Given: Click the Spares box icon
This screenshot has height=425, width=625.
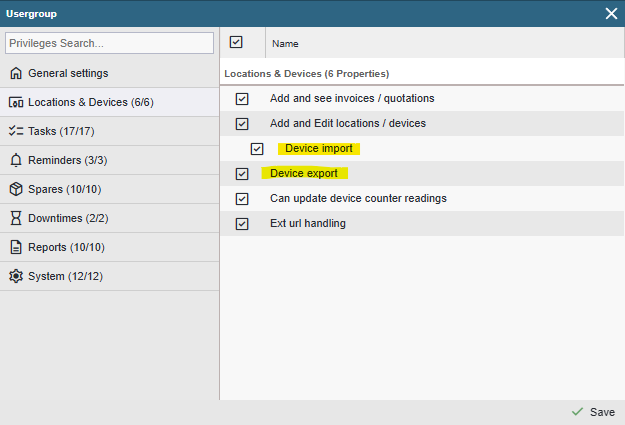Looking at the screenshot, I should [16, 189].
